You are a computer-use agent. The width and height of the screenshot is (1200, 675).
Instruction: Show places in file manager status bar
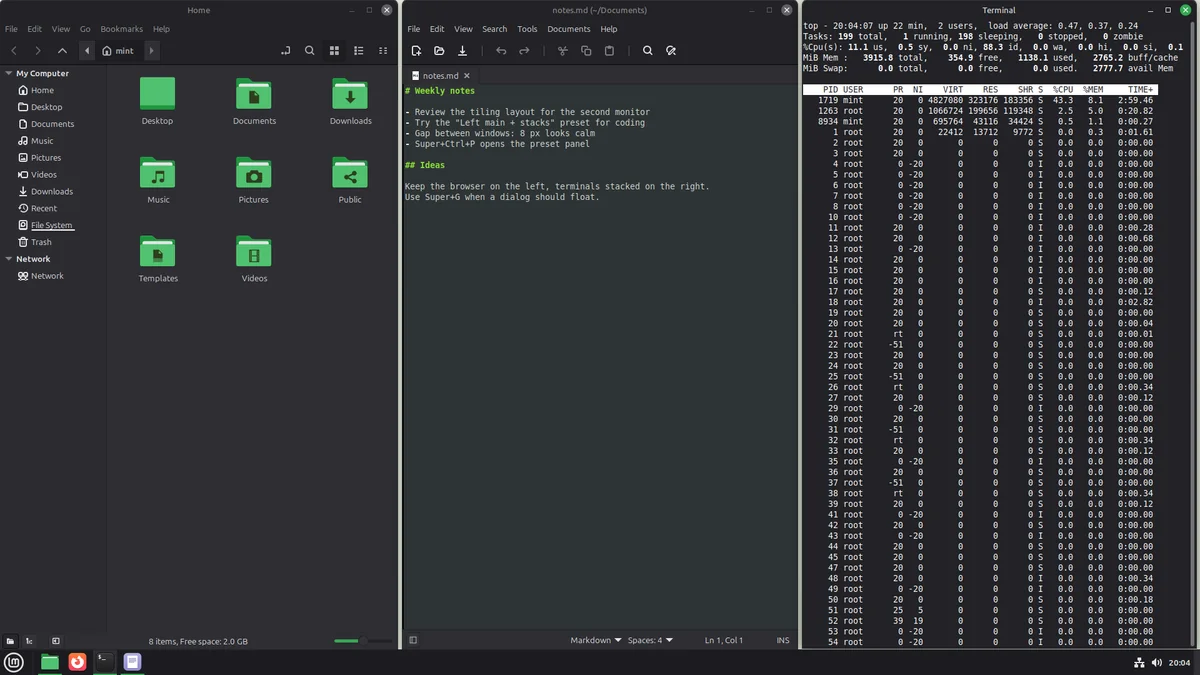tap(10, 641)
